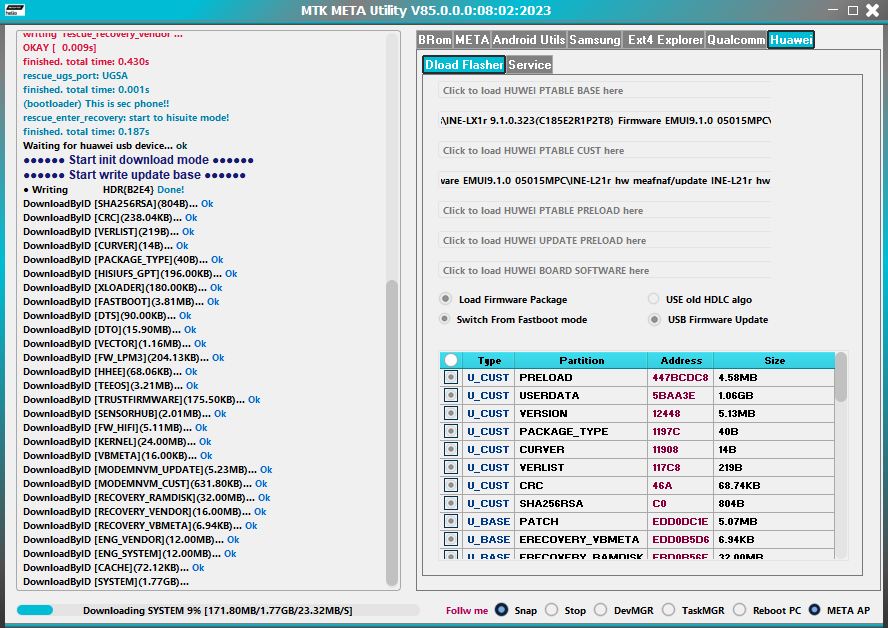
Task: Click the Follw me link
Action: pyautogui.click(x=467, y=610)
